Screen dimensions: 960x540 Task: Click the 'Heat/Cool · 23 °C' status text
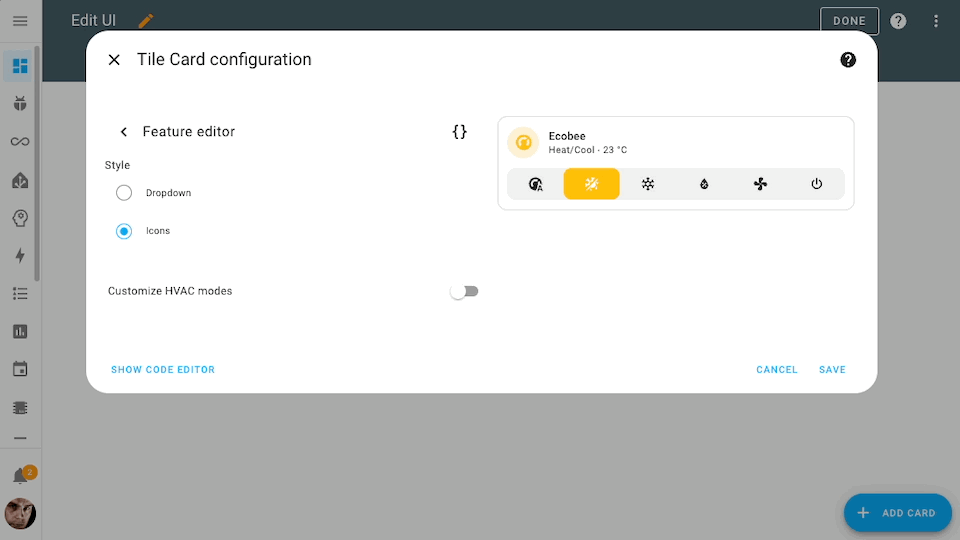click(588, 150)
